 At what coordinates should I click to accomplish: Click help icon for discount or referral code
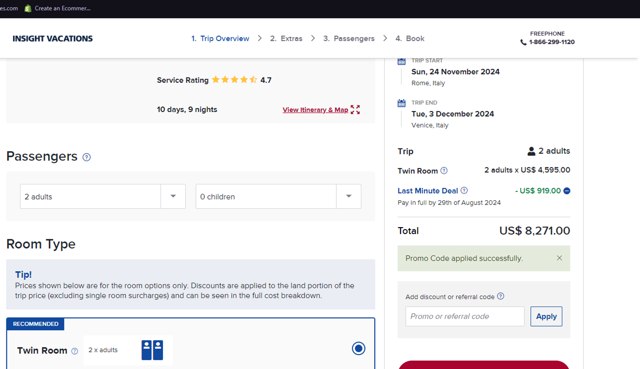tap(500, 296)
